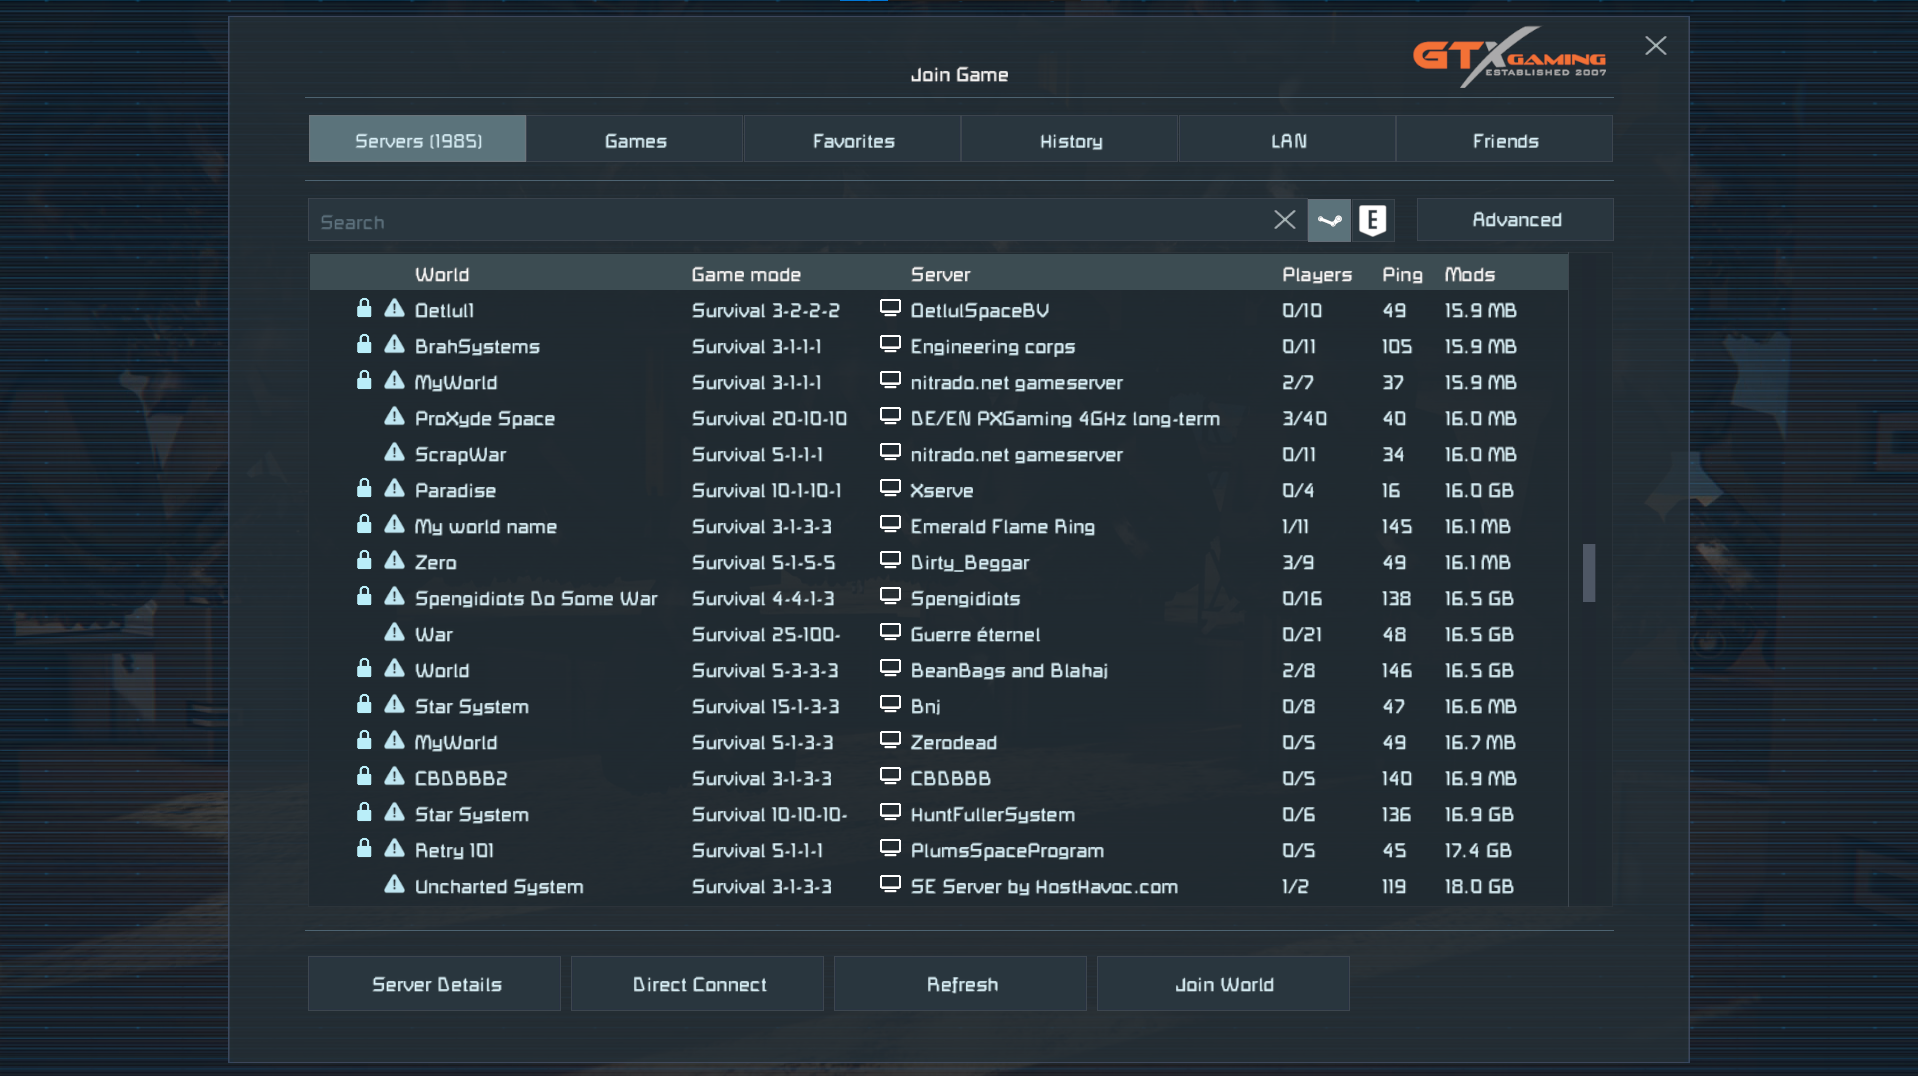The width and height of the screenshot is (1918, 1076).
Task: Click the lock icon on My world name row
Action: point(364,524)
